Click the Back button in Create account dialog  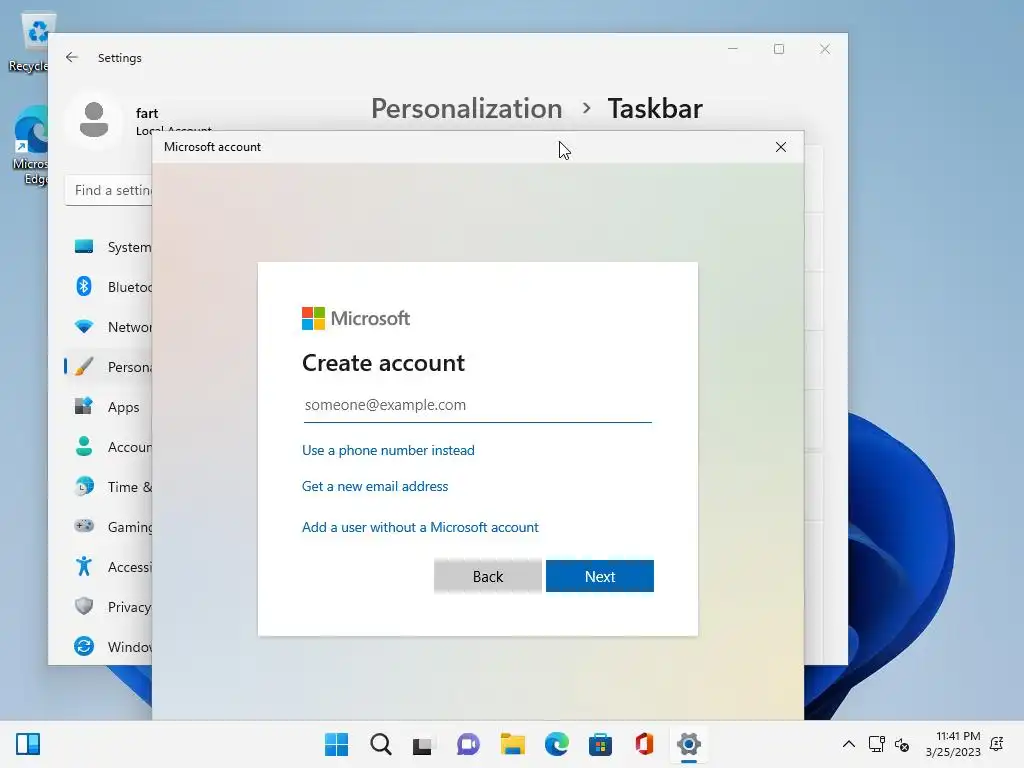(488, 576)
